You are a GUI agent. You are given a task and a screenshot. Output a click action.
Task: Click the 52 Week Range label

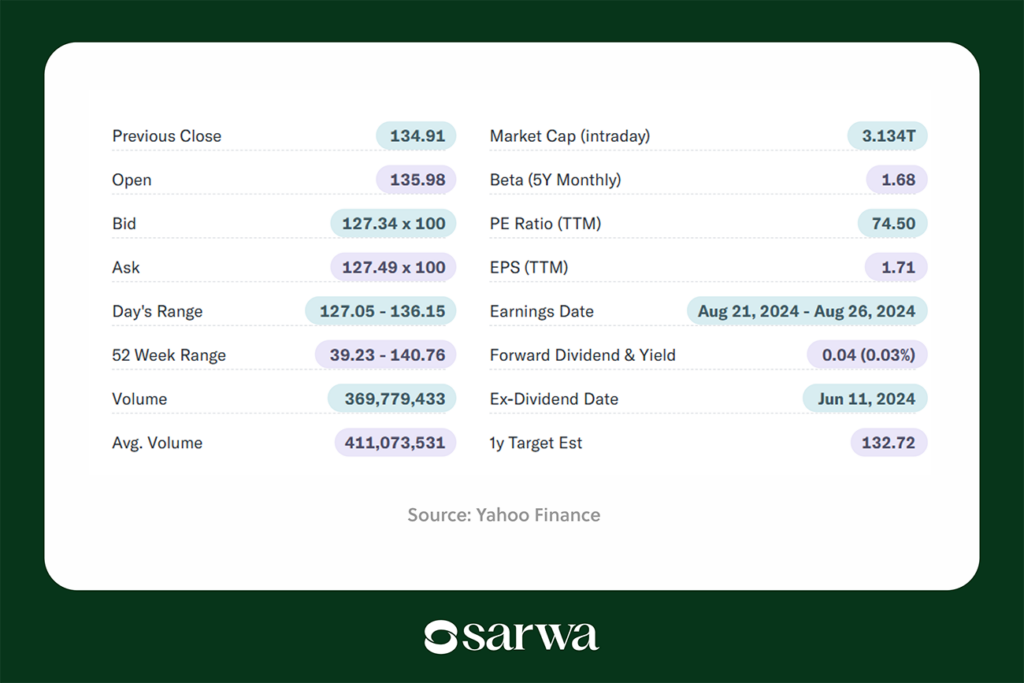[168, 355]
